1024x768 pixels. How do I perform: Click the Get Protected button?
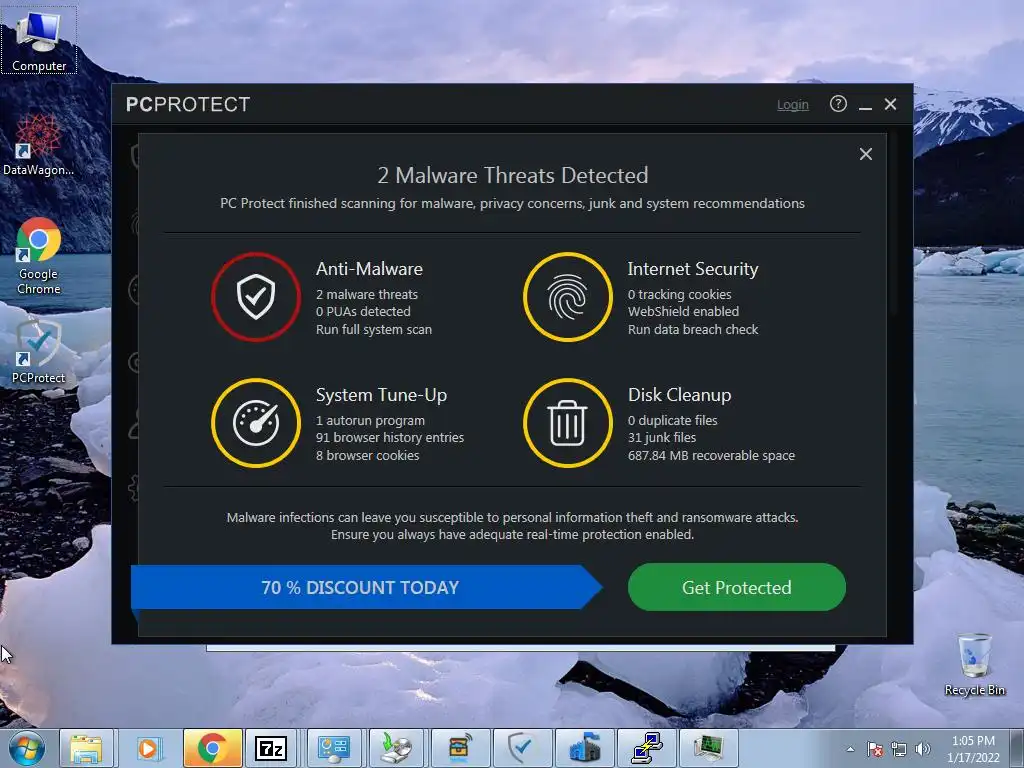coord(737,587)
